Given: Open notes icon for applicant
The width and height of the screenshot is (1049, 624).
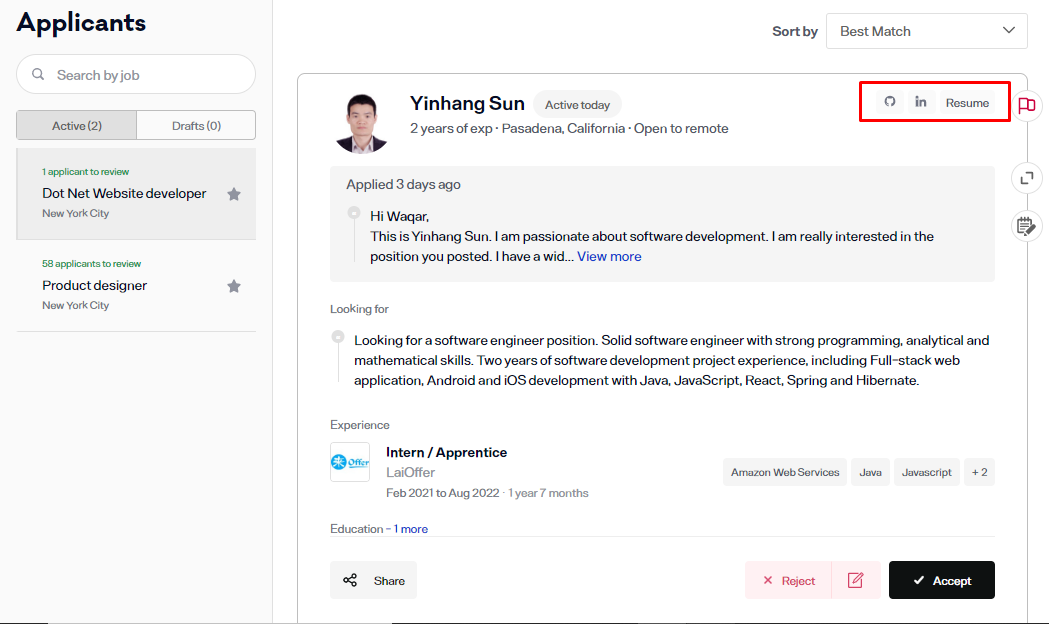Looking at the screenshot, I should click(1025, 225).
